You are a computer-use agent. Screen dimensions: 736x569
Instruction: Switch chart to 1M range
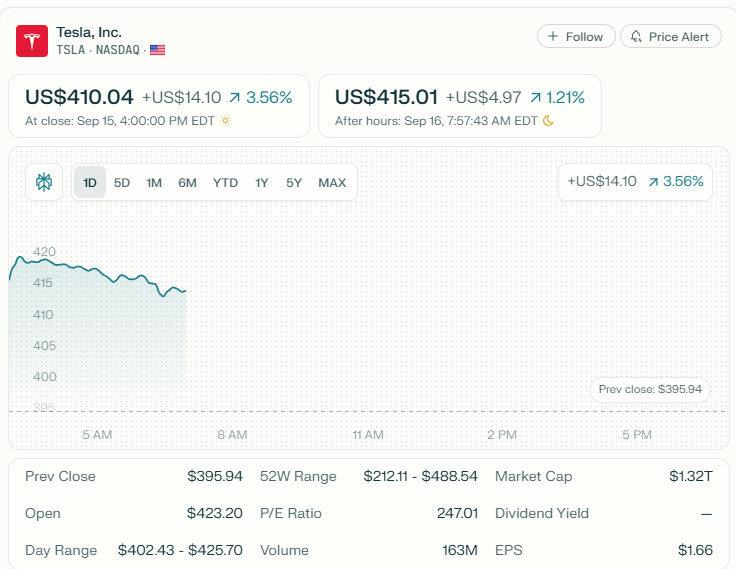154,182
